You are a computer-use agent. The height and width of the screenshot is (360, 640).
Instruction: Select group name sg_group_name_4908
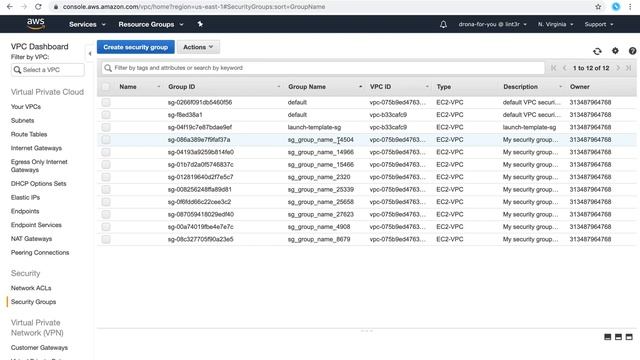point(319,227)
